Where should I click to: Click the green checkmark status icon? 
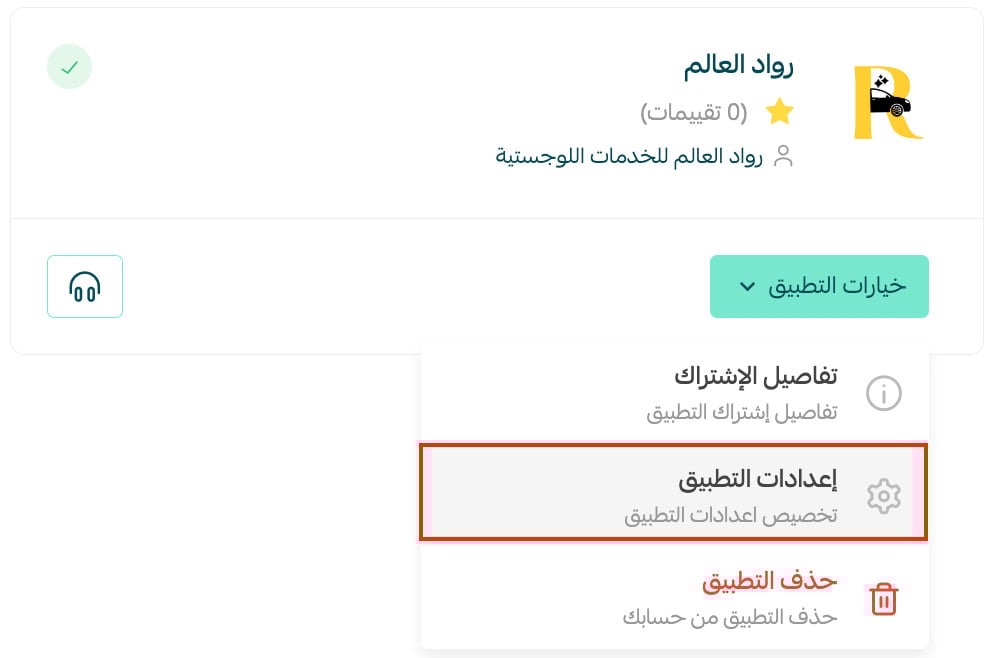(x=70, y=67)
